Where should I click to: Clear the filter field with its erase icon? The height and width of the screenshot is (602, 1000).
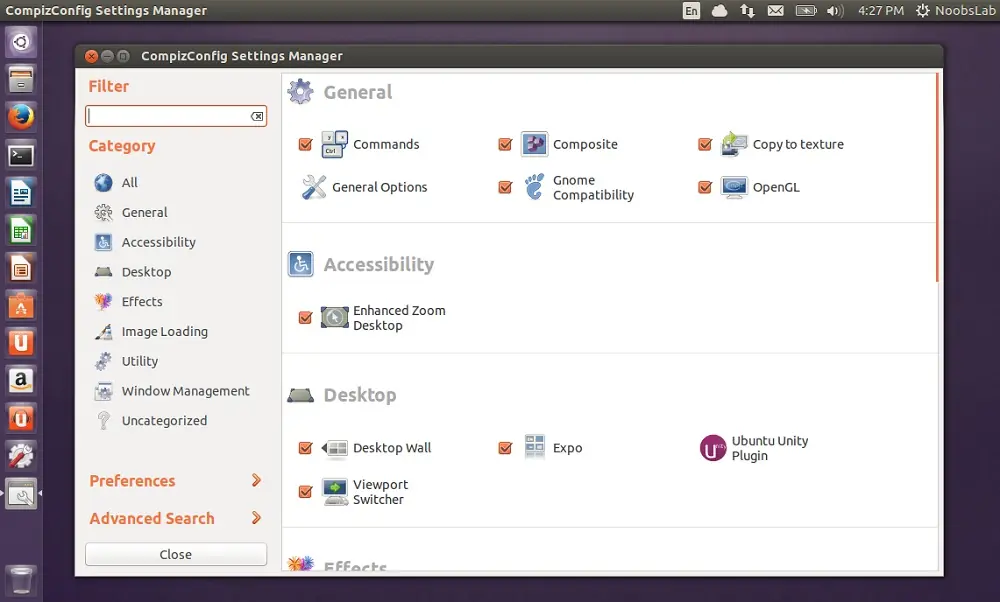257,116
